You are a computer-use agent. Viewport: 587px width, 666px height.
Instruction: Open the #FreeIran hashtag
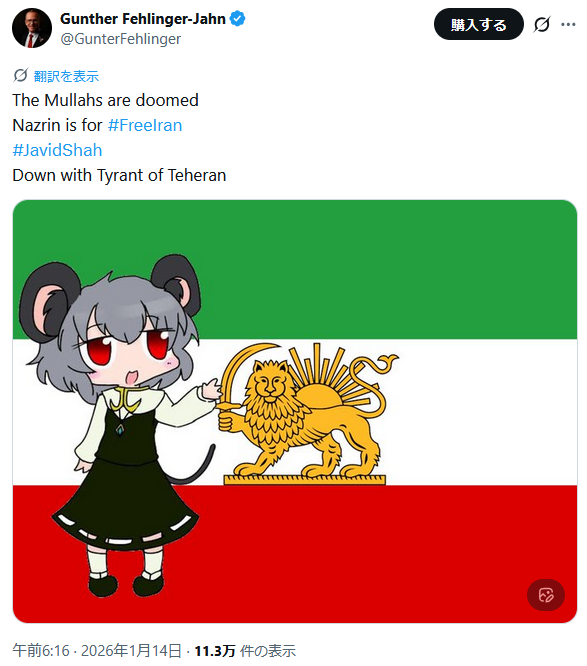pyautogui.click(x=145, y=125)
